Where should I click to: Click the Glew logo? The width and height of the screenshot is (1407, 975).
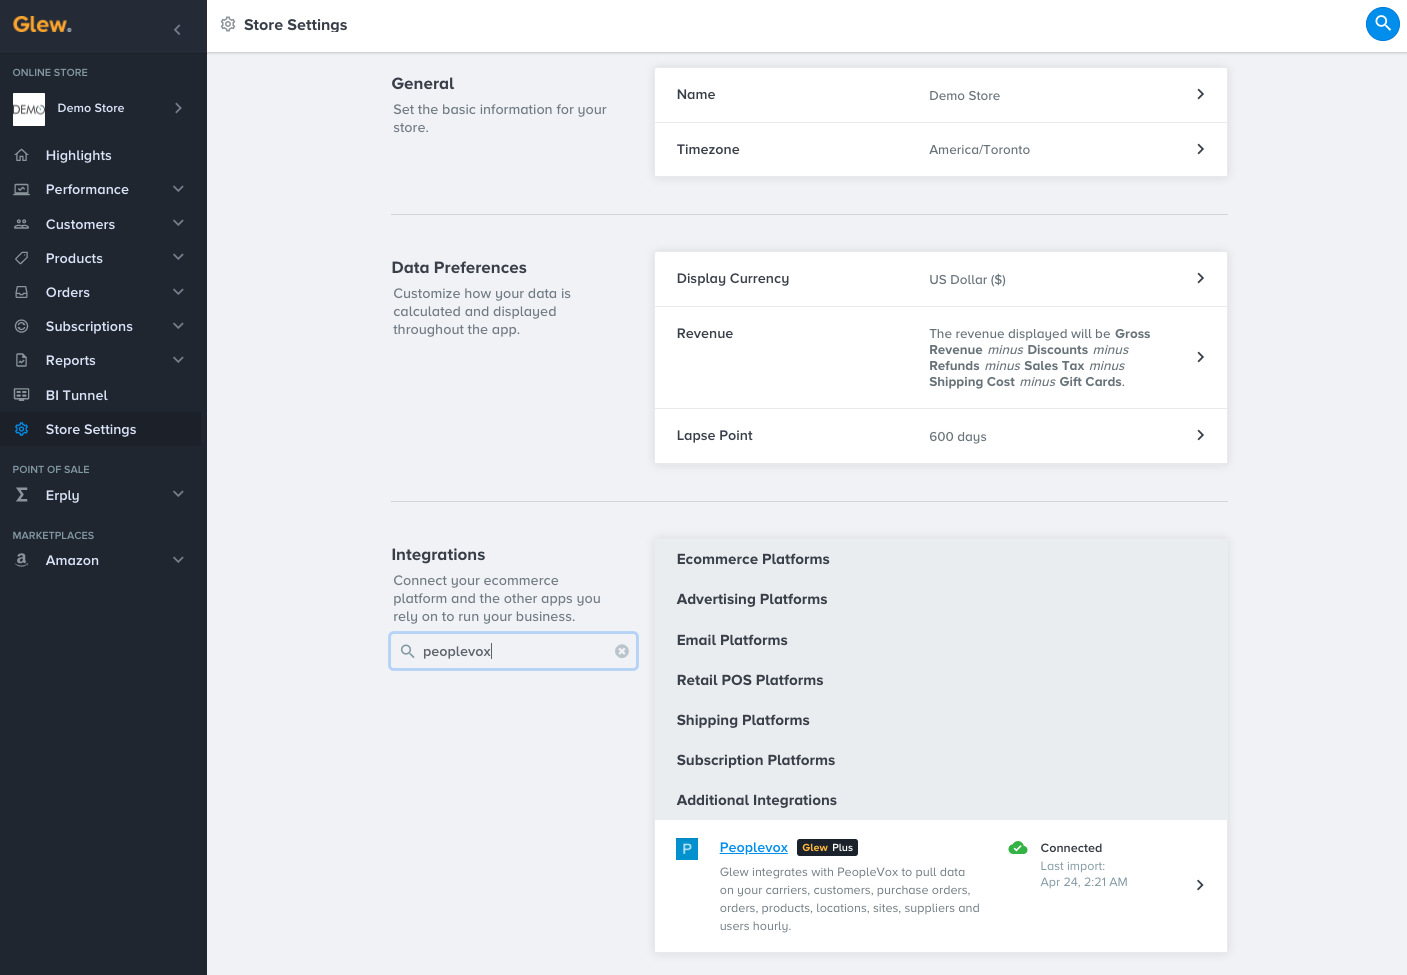(x=42, y=25)
